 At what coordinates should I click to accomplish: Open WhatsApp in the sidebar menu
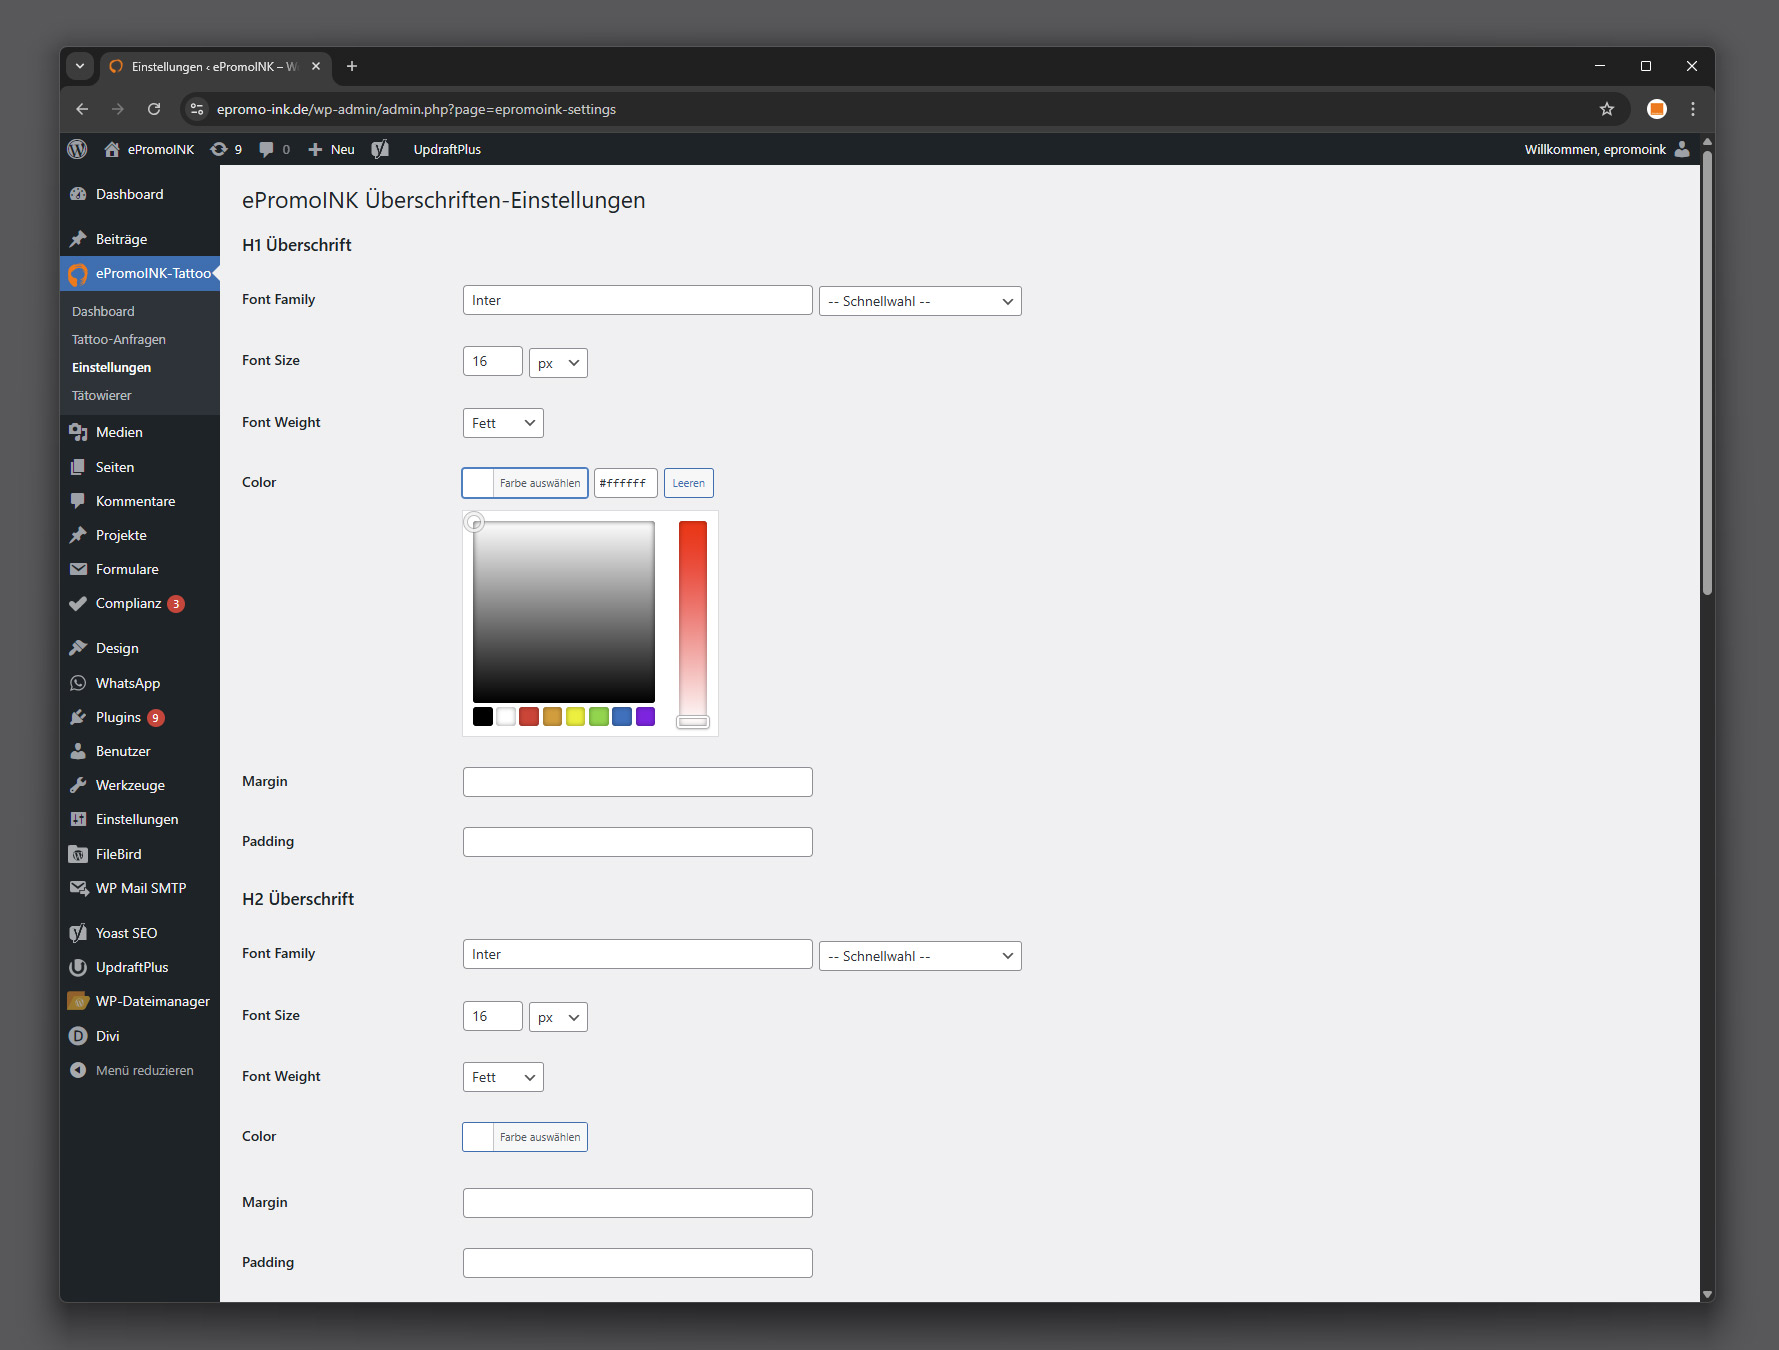point(127,683)
